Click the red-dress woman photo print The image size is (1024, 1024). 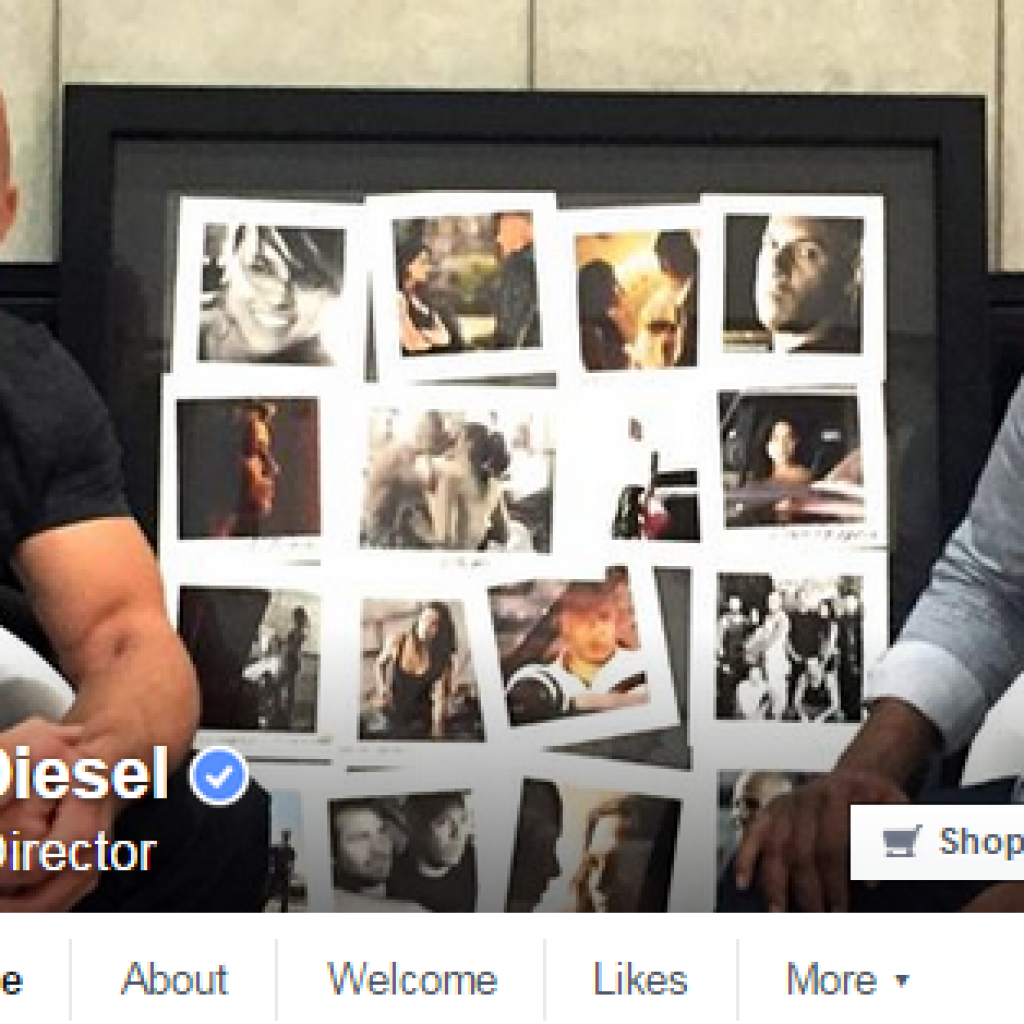point(248,468)
